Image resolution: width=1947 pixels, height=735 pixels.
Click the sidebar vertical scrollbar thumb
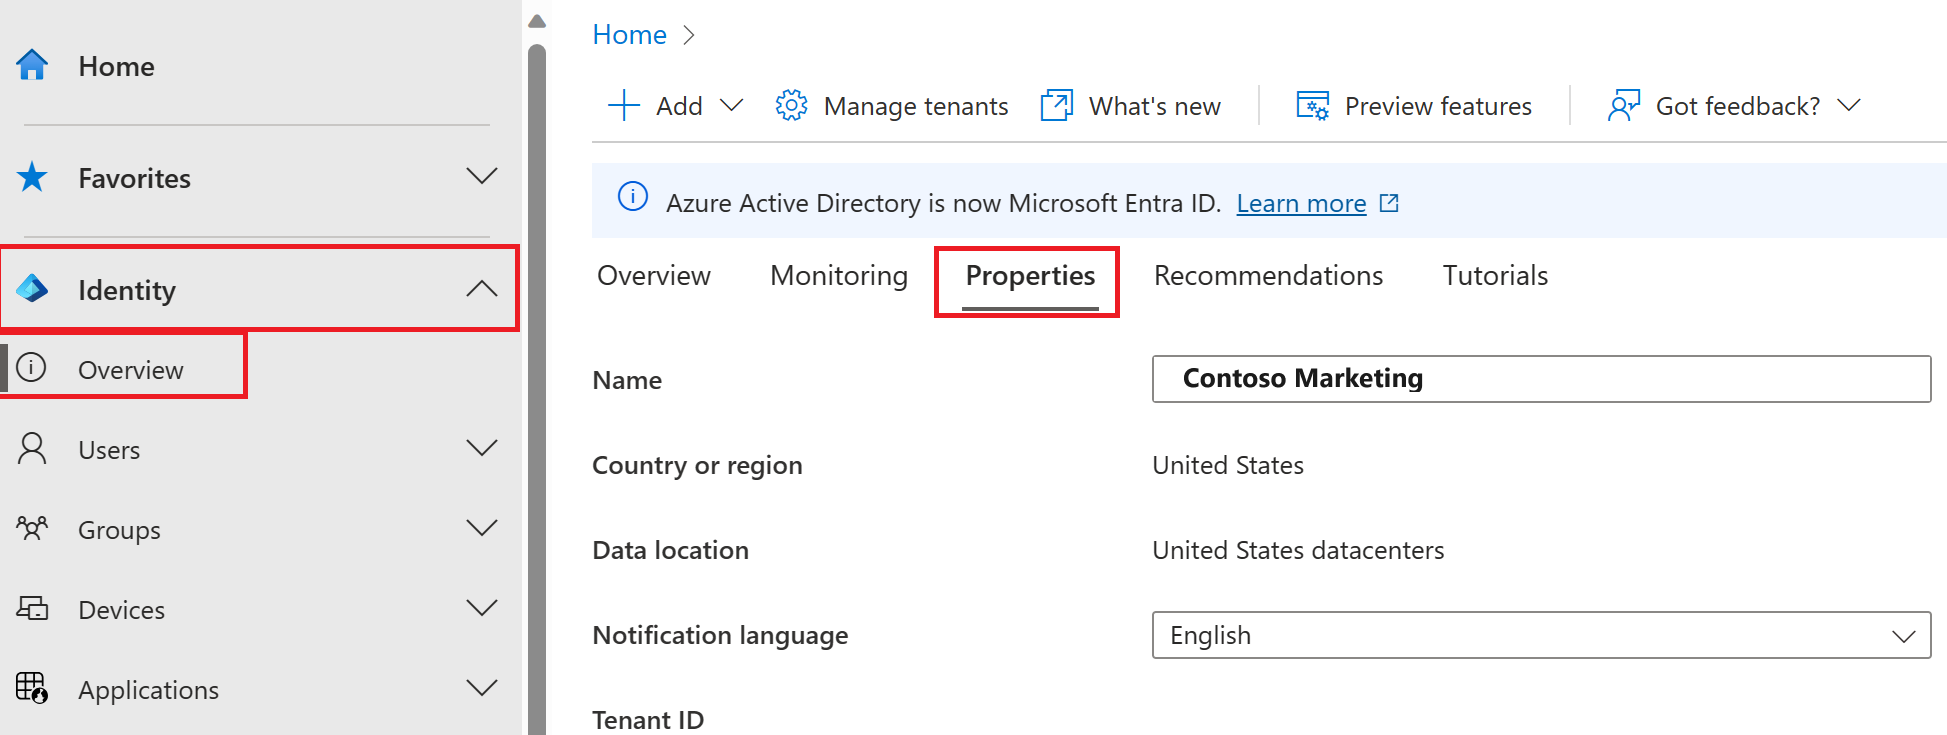pyautogui.click(x=537, y=390)
